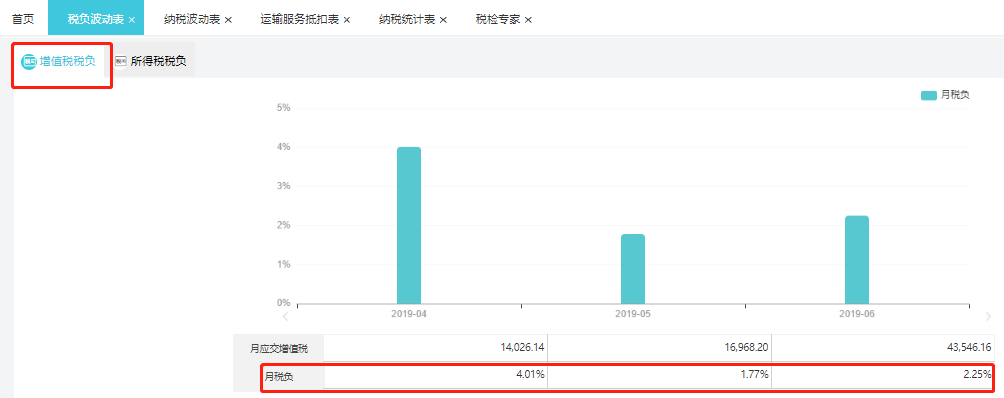Click the 43,546.16 table cell

coord(884,347)
